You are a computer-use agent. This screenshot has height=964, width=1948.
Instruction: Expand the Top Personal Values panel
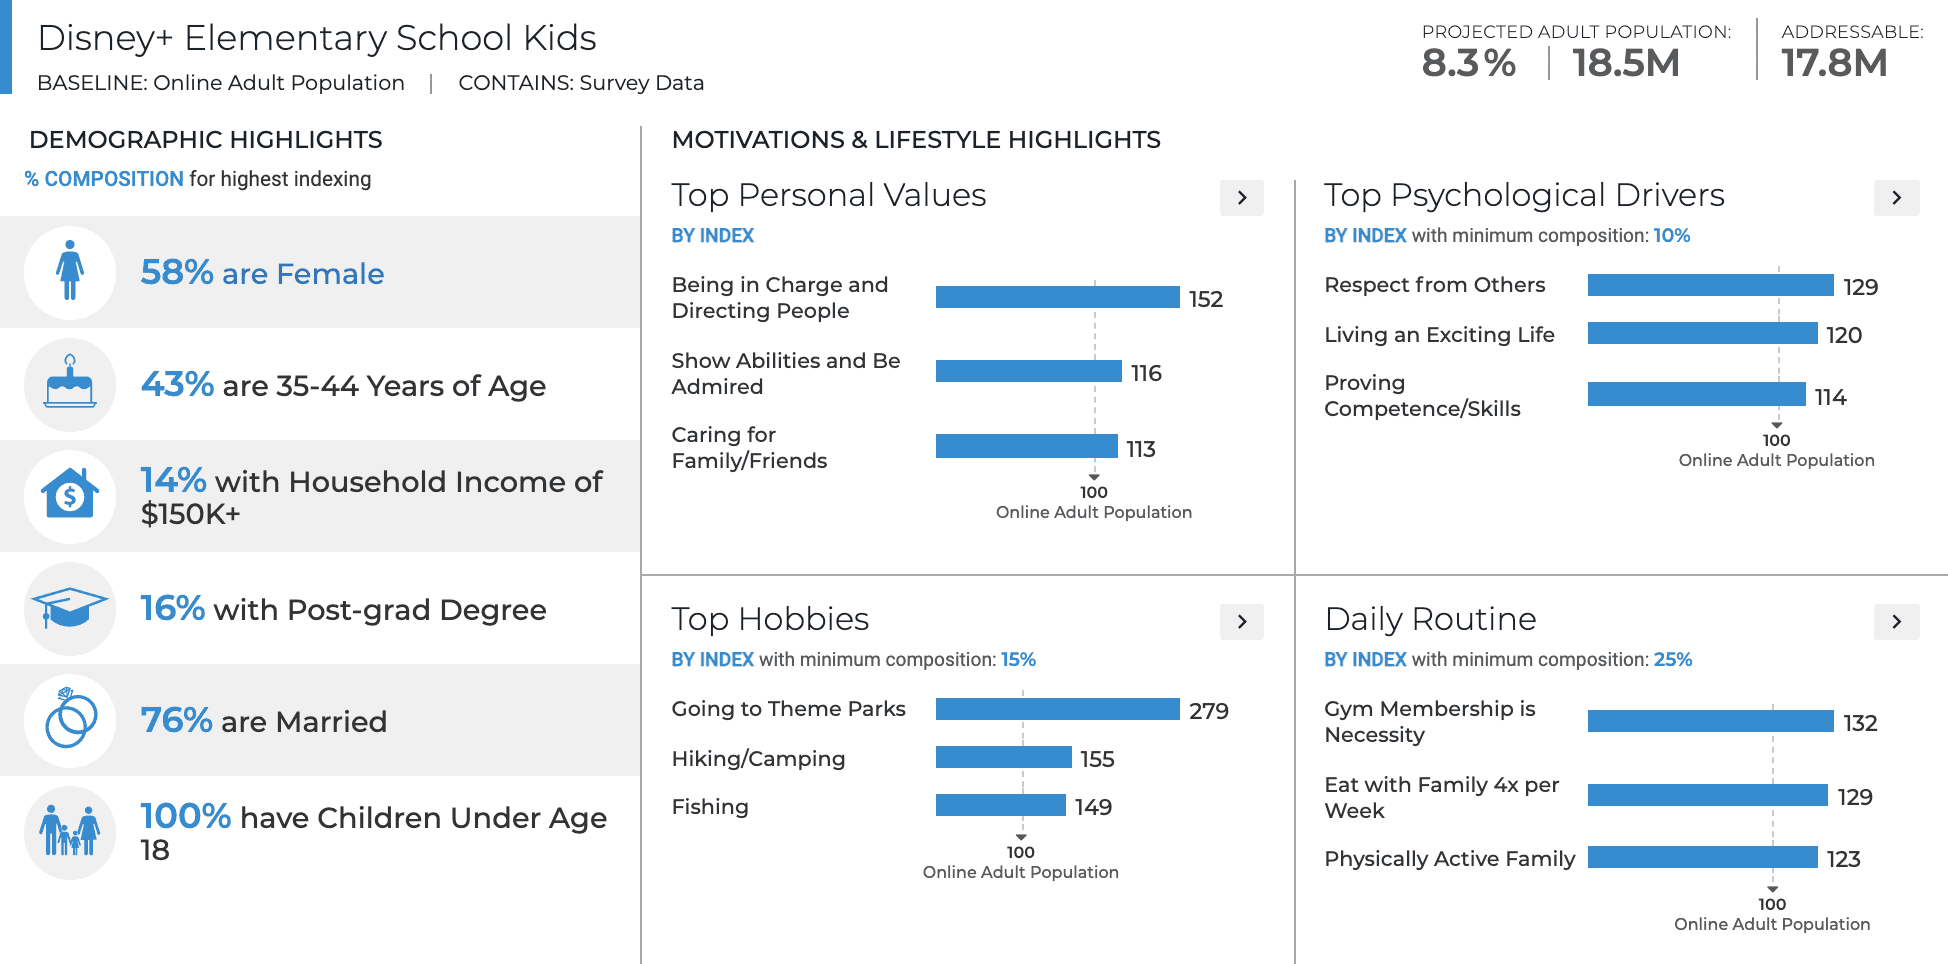click(1241, 198)
